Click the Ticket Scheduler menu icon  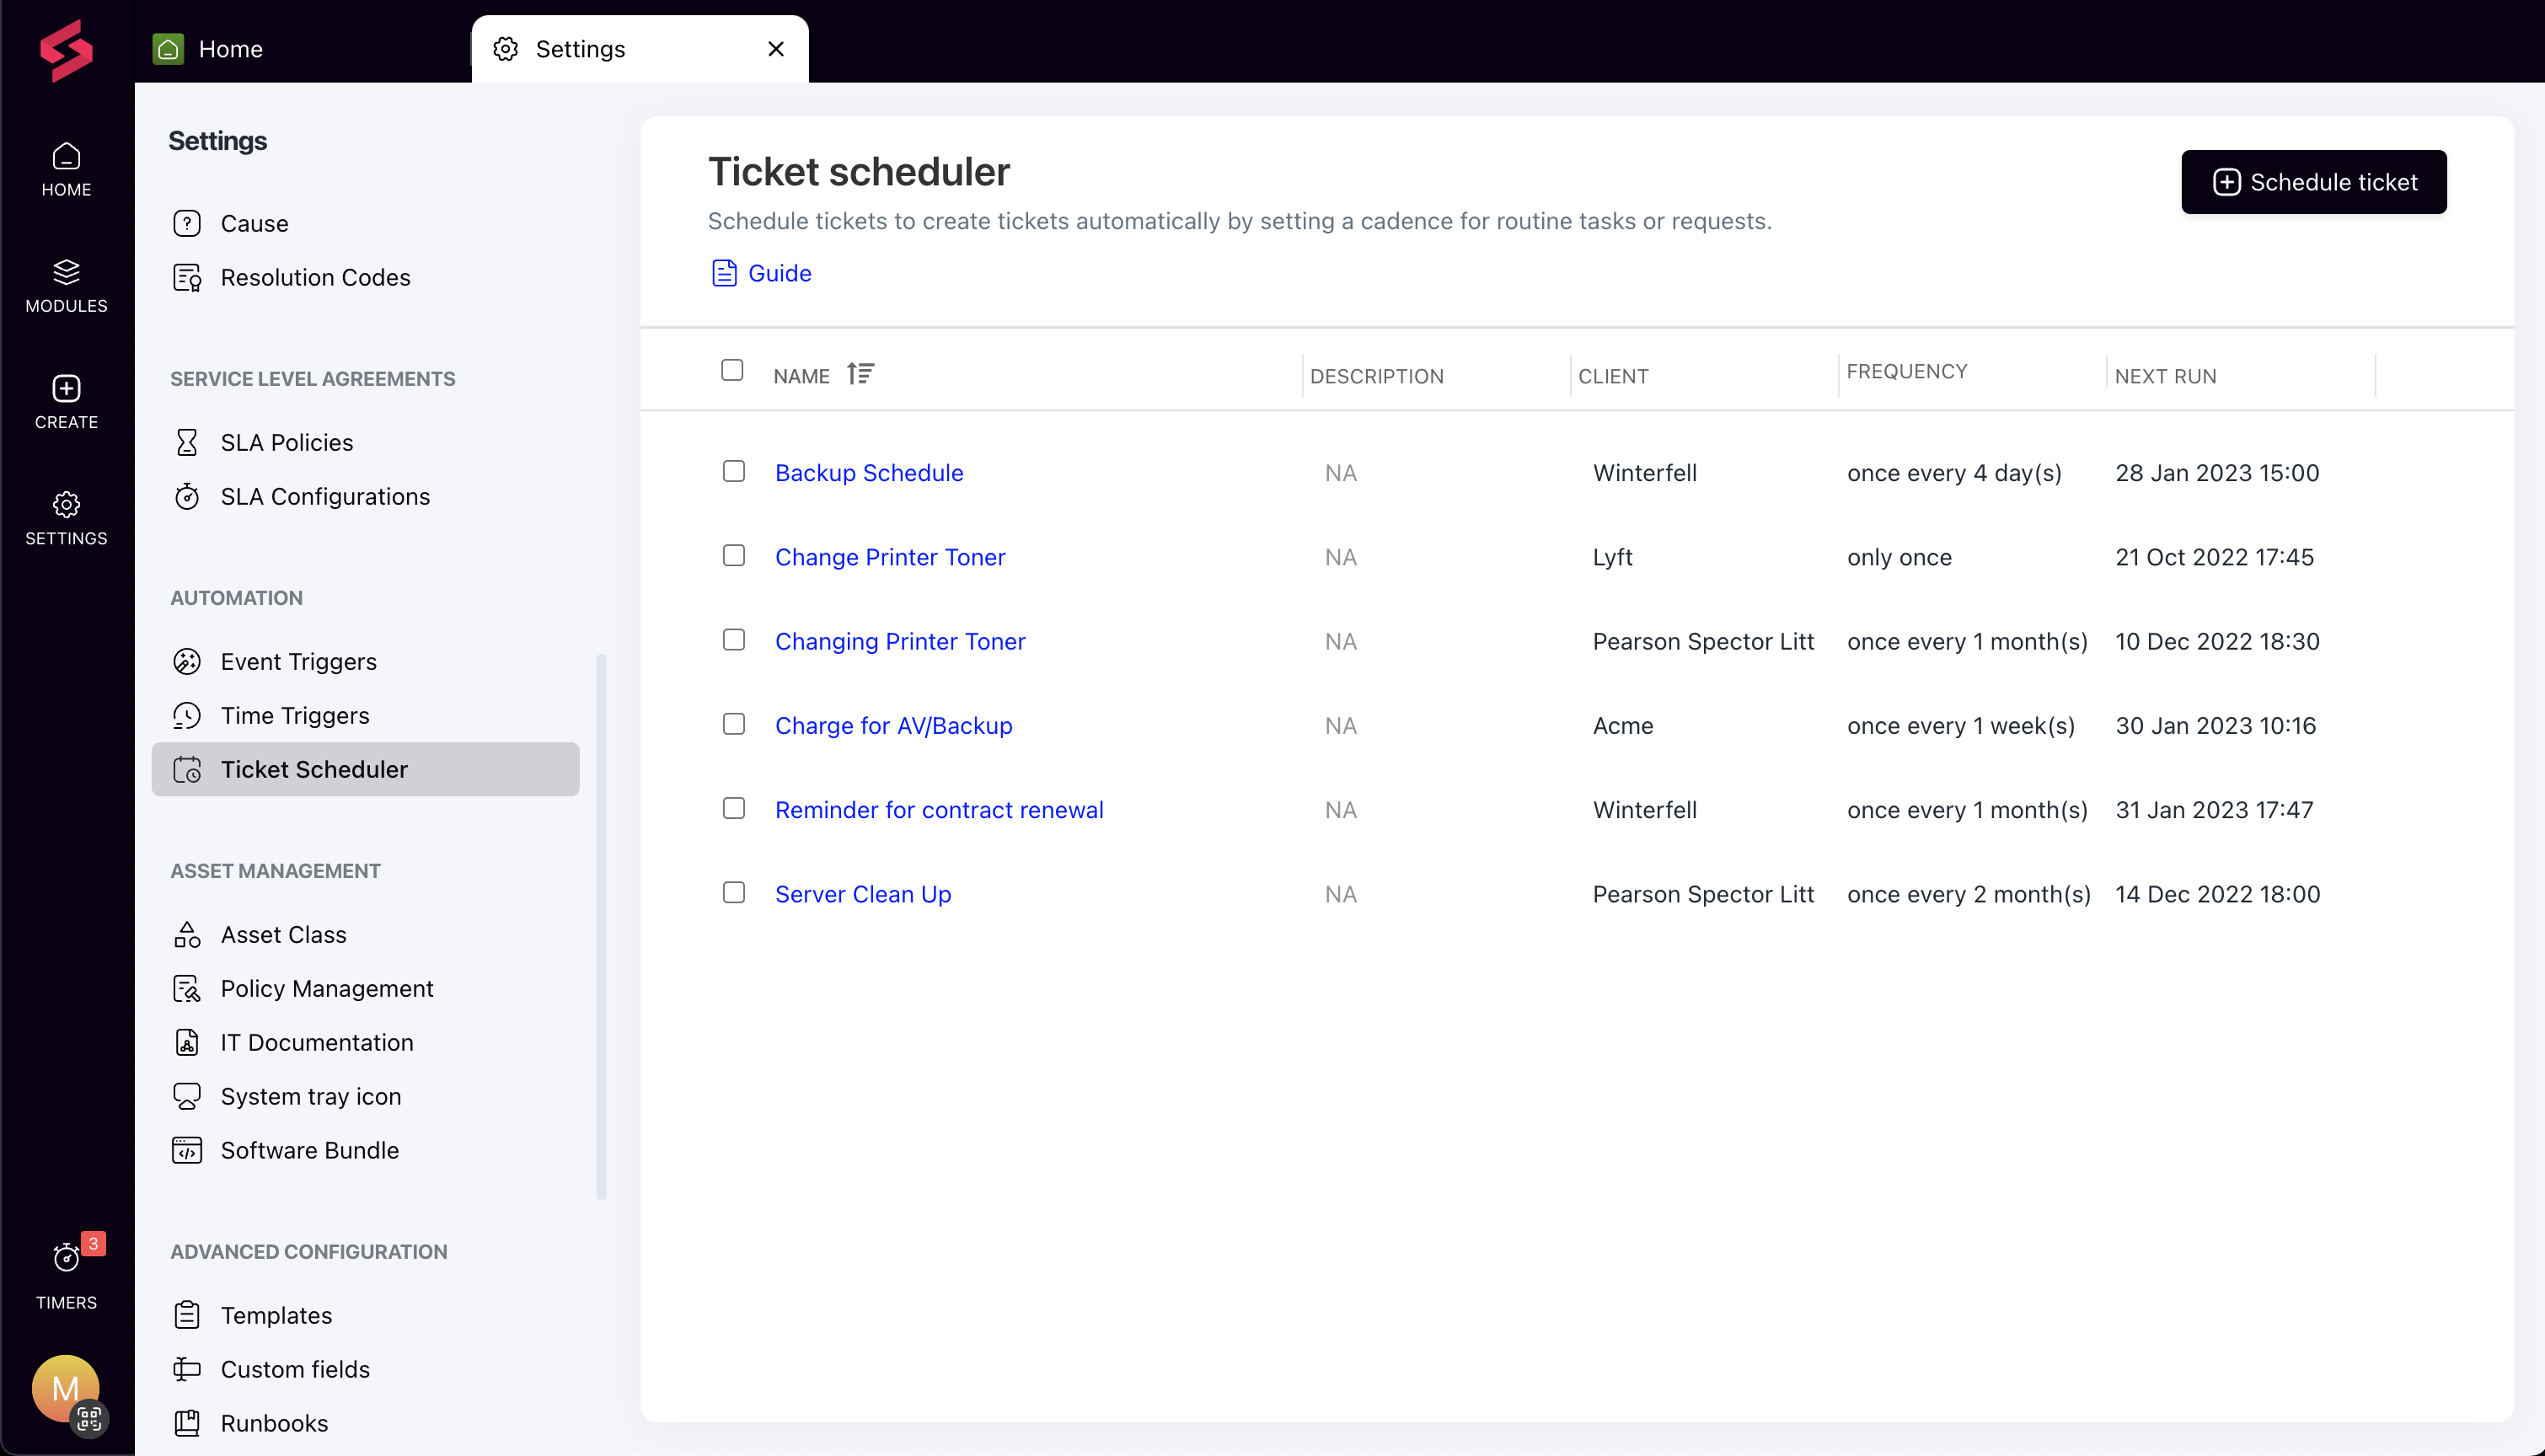pyautogui.click(x=187, y=769)
